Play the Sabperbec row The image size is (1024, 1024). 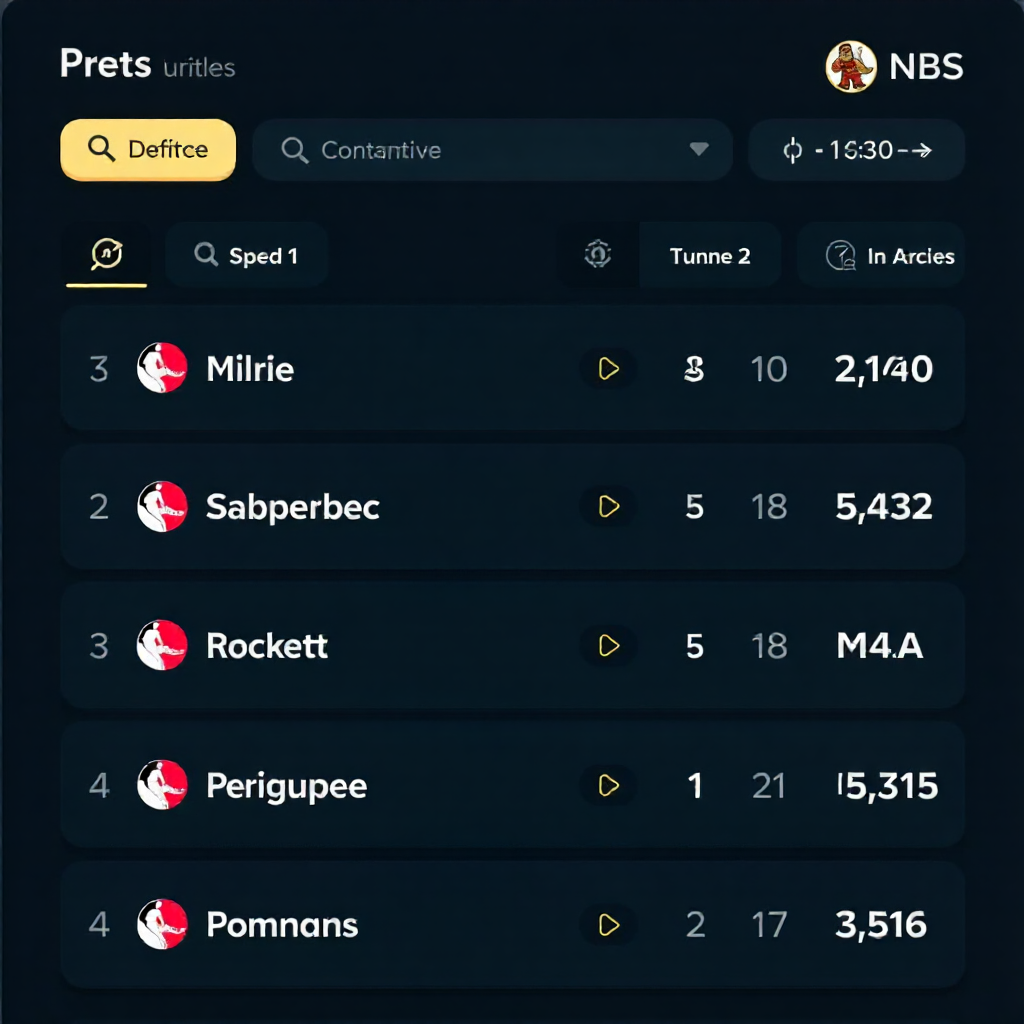(x=608, y=506)
